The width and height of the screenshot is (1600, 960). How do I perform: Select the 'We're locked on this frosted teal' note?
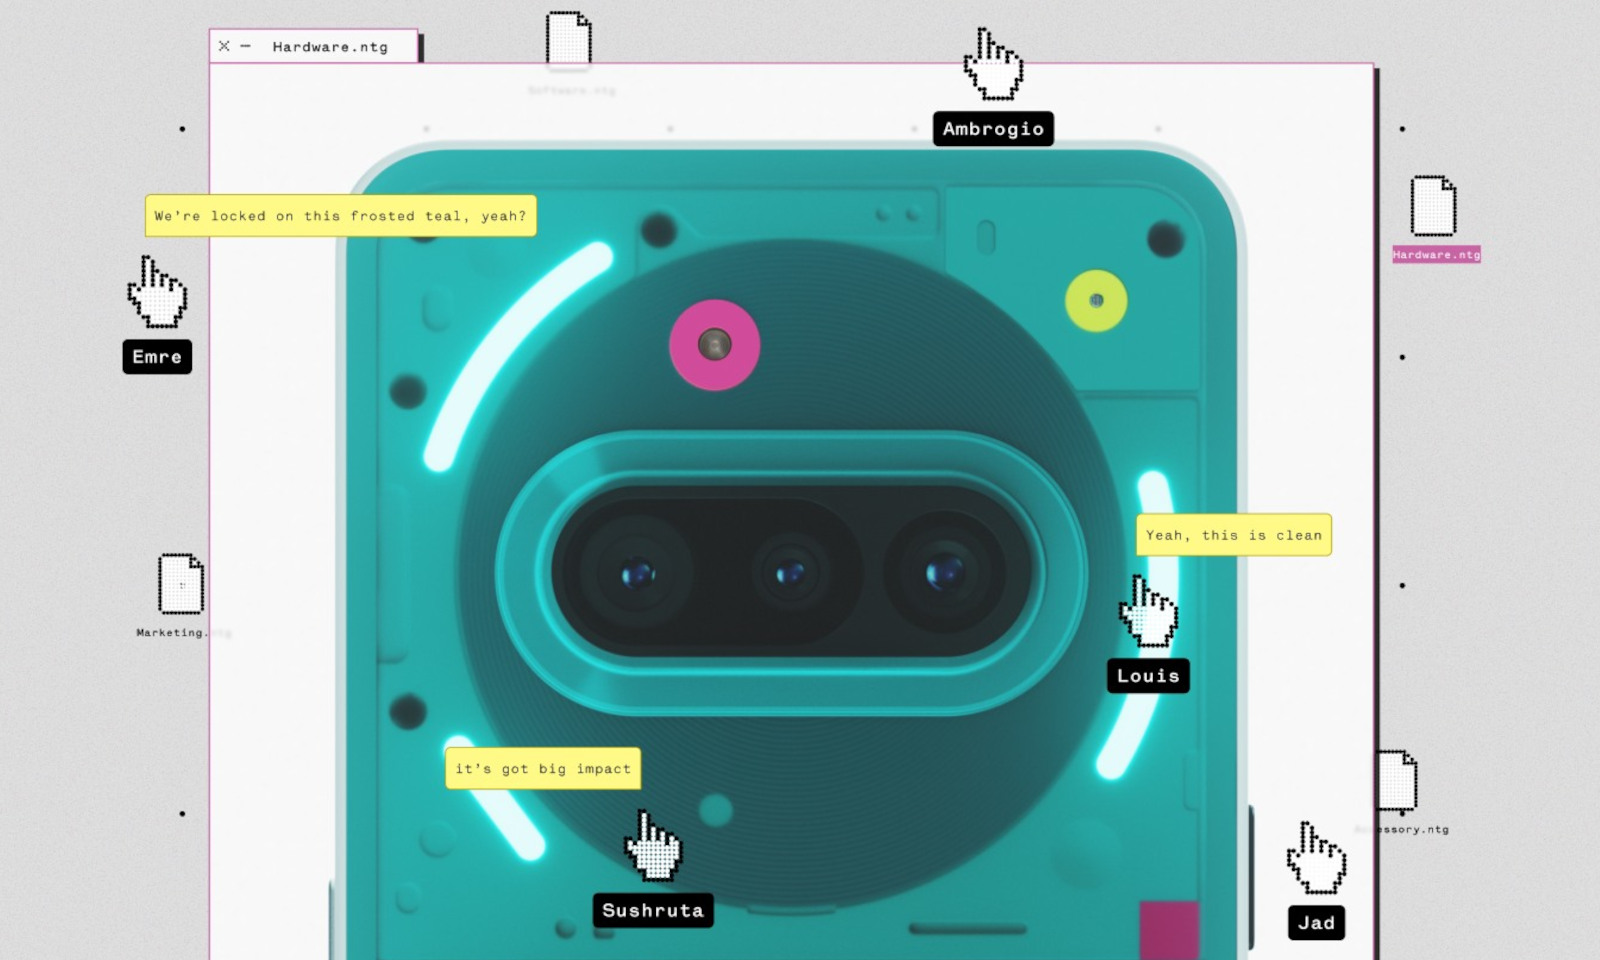point(340,216)
